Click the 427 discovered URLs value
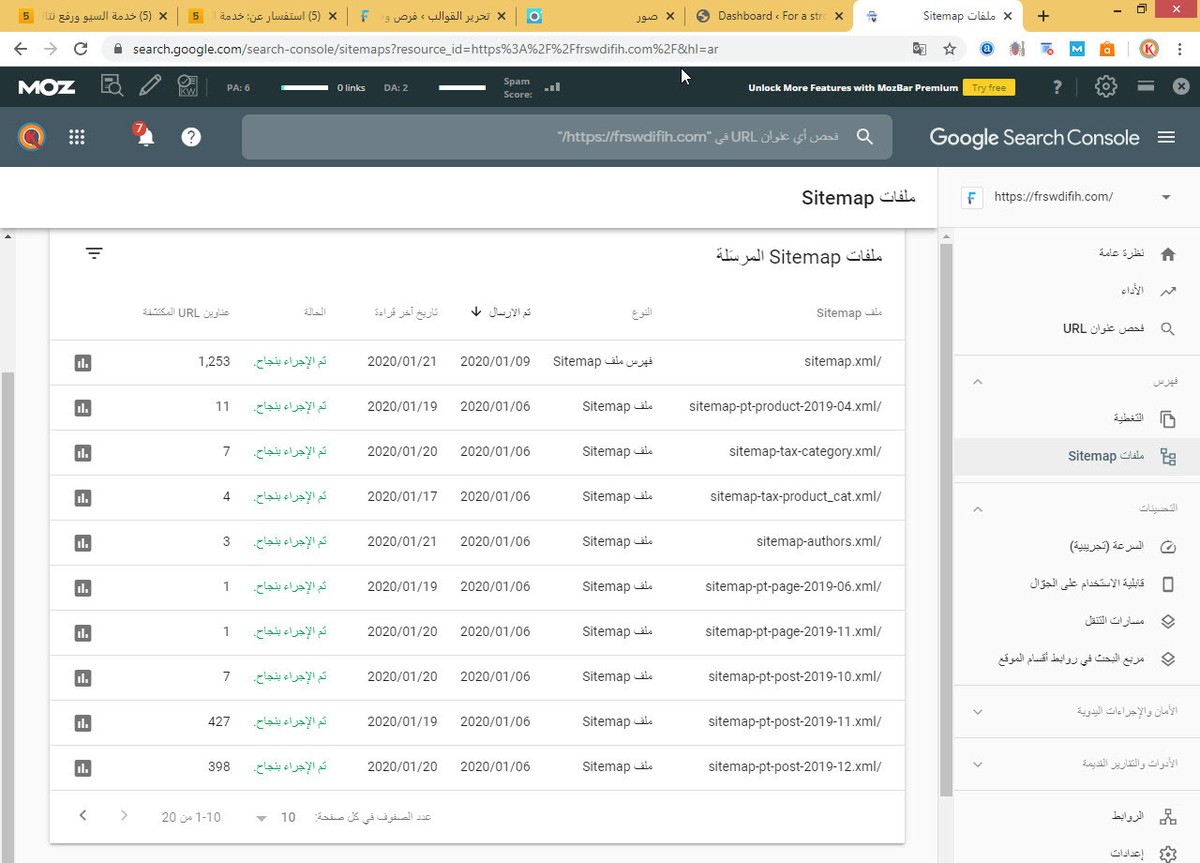Viewport: 1200px width, 863px height. coord(219,722)
